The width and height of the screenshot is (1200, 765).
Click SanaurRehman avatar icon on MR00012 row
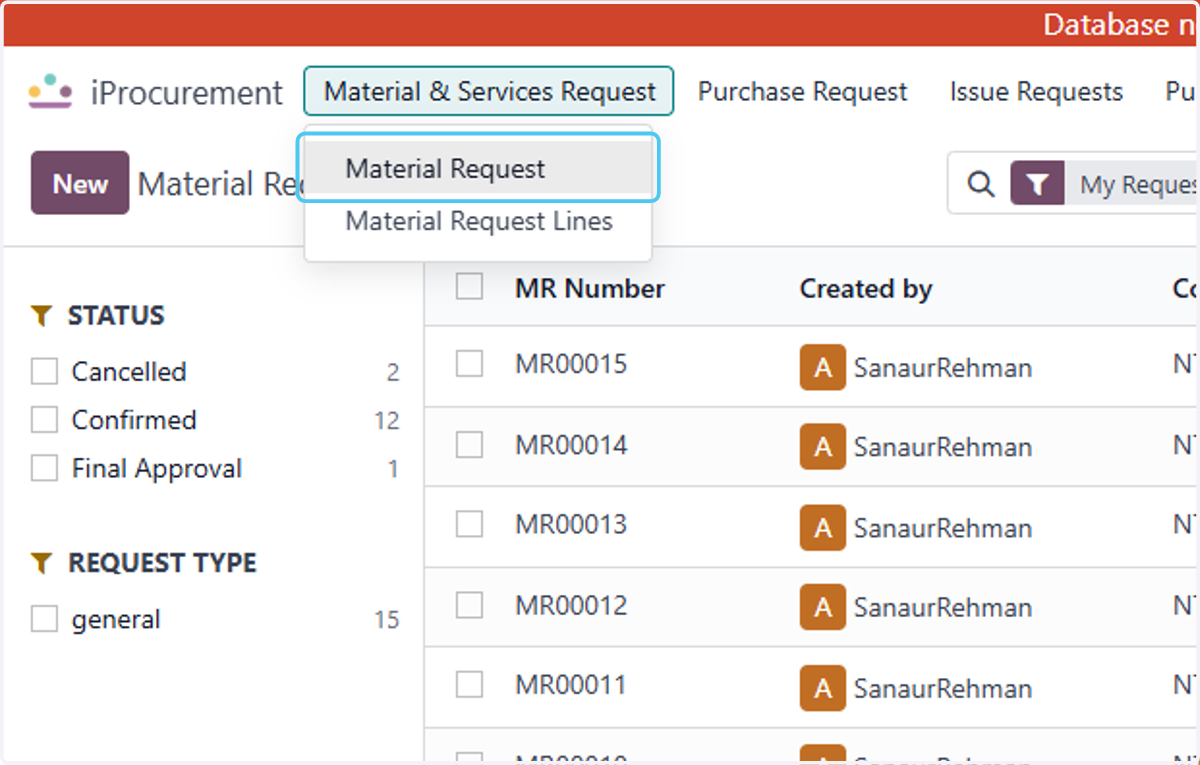coord(823,607)
